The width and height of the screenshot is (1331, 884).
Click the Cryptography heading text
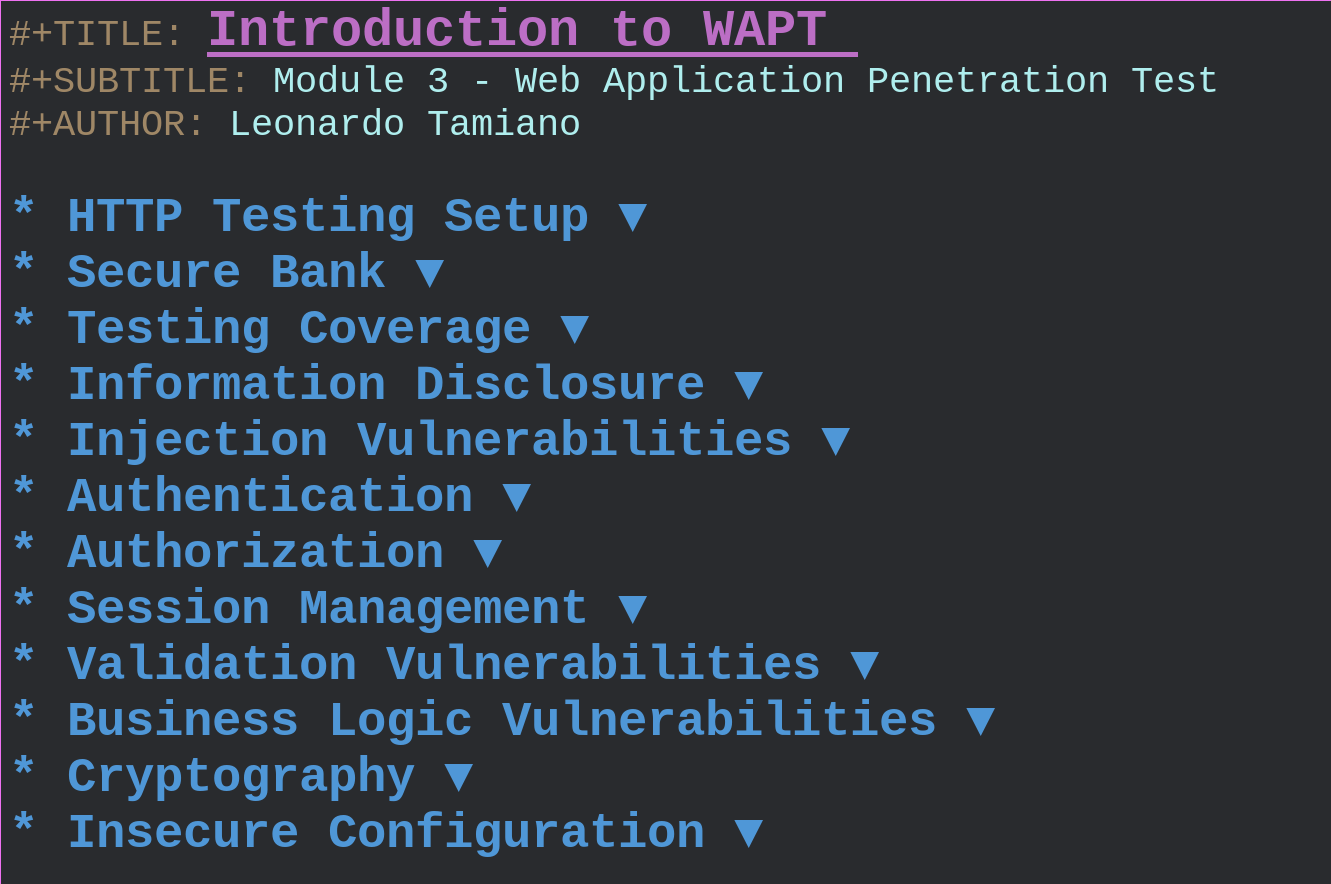[240, 777]
